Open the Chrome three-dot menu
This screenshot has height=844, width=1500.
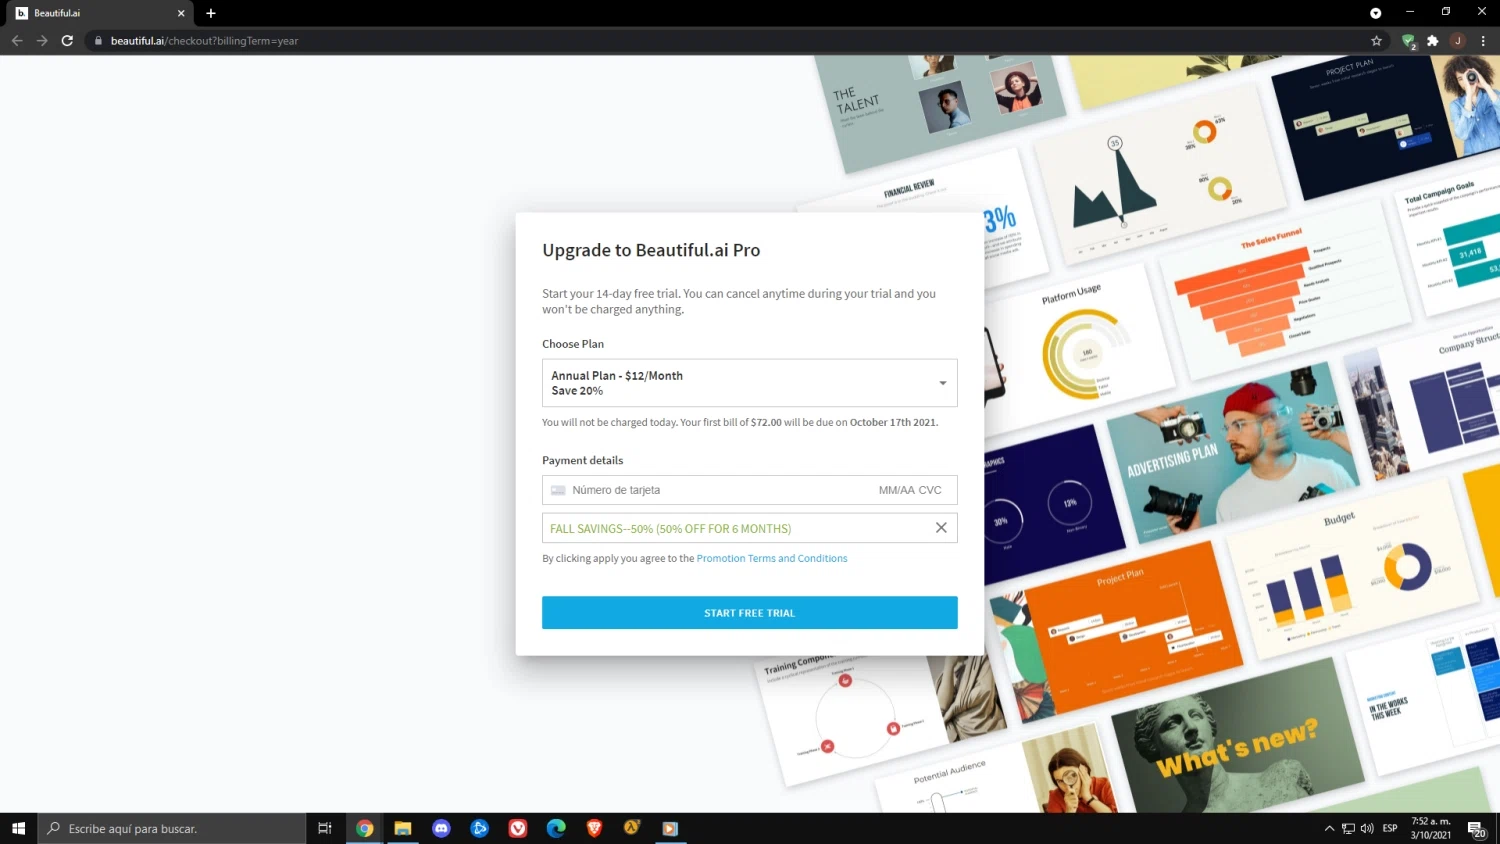tap(1483, 41)
